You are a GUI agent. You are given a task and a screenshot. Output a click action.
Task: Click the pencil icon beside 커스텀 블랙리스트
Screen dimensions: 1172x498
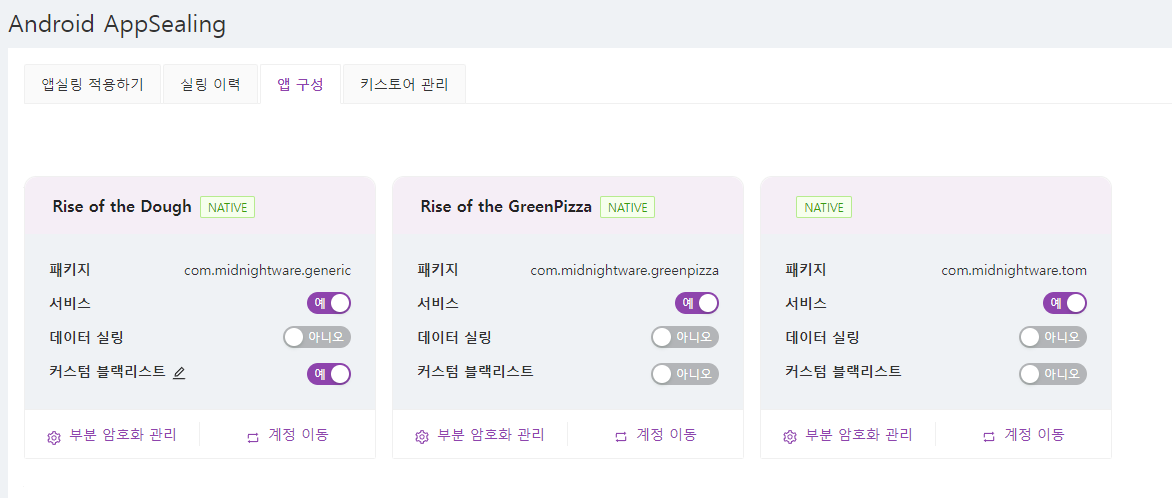tap(180, 373)
